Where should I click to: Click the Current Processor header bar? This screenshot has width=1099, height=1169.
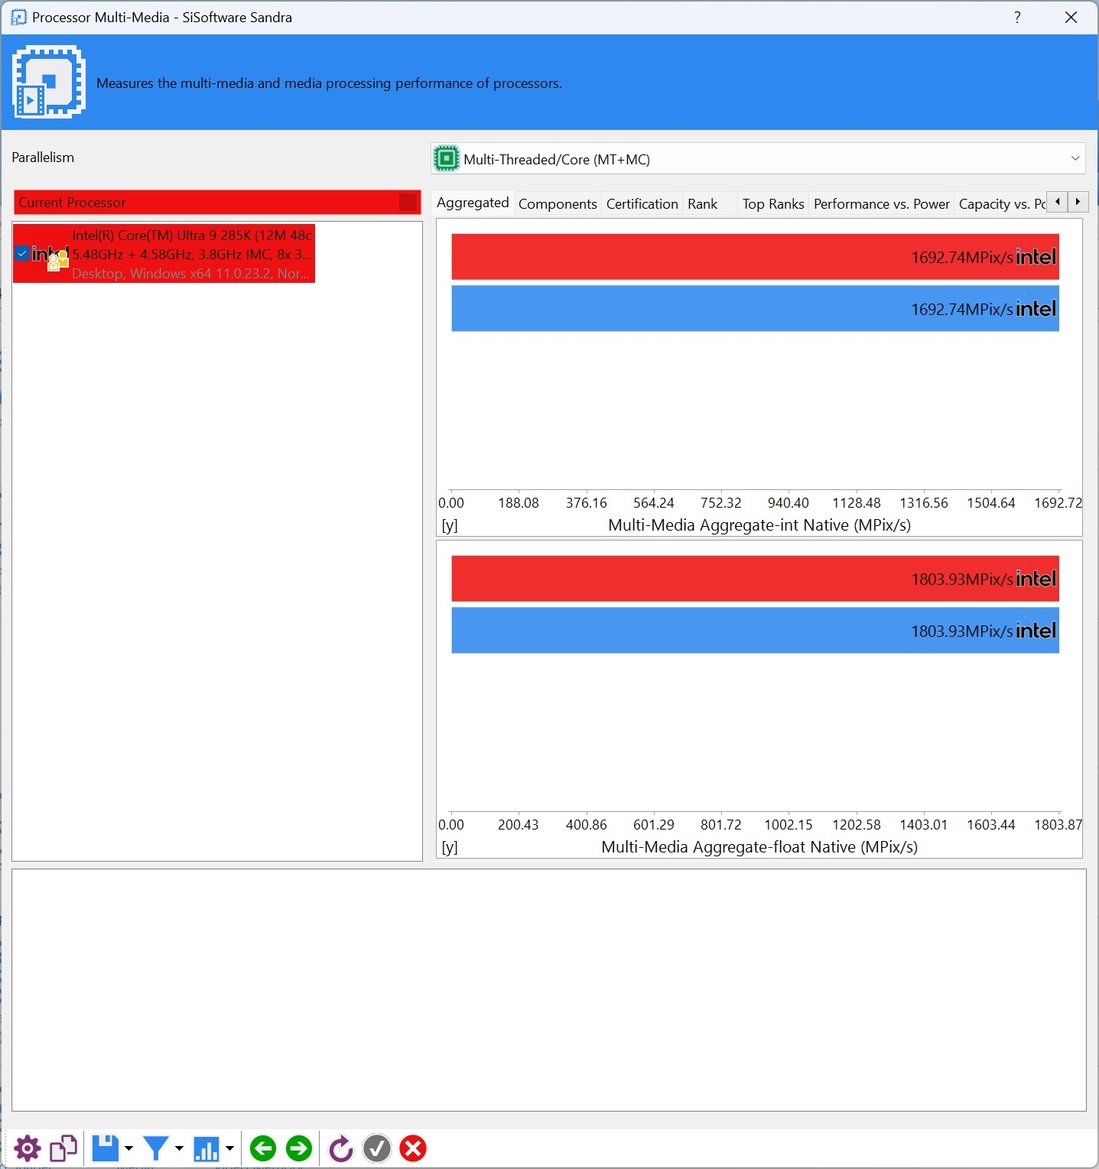217,202
